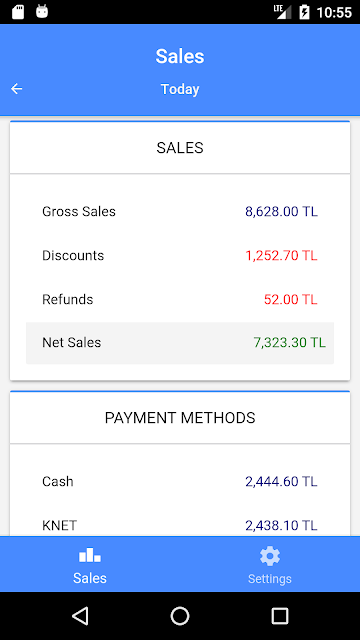This screenshot has width=360, height=640.
Task: Select the Refunds row
Action: click(x=180, y=300)
